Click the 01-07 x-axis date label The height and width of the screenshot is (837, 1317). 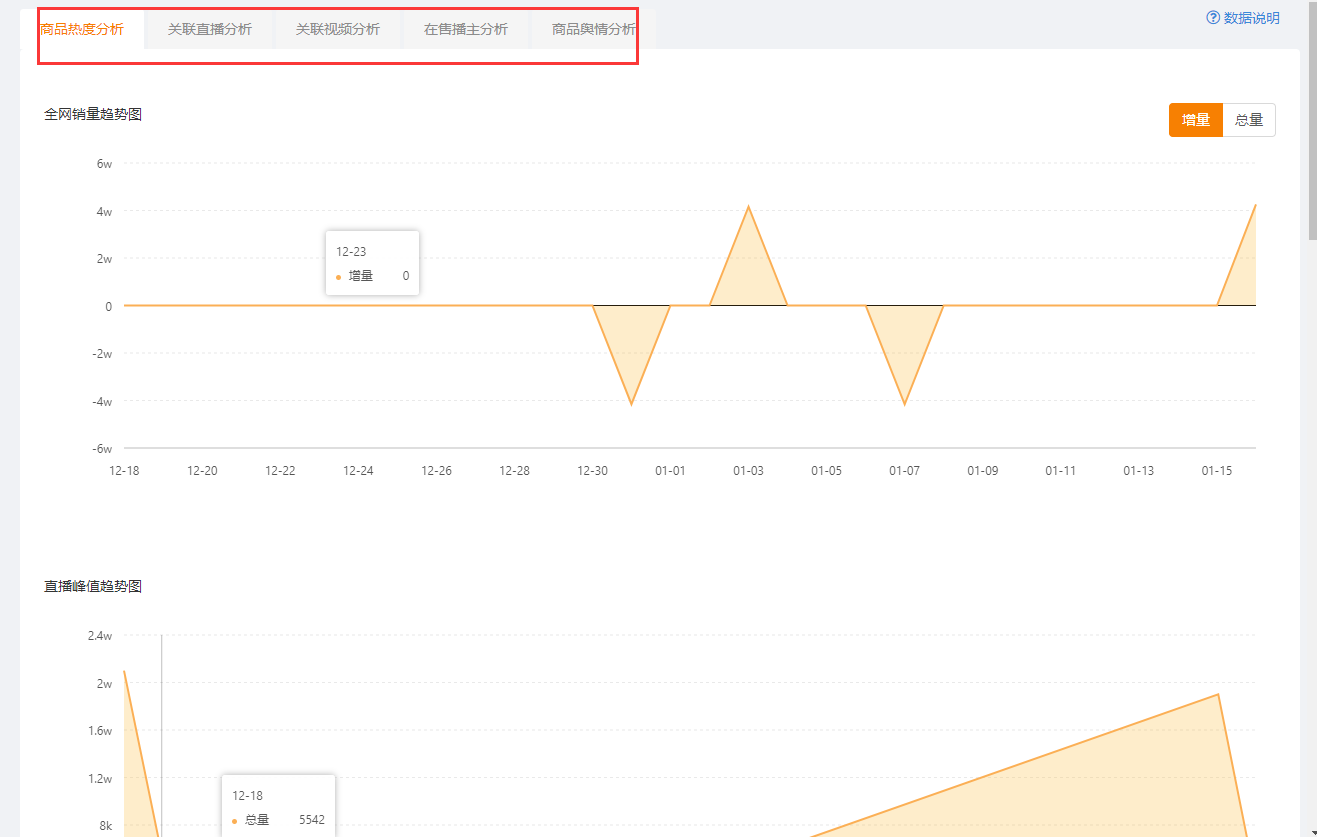point(904,470)
